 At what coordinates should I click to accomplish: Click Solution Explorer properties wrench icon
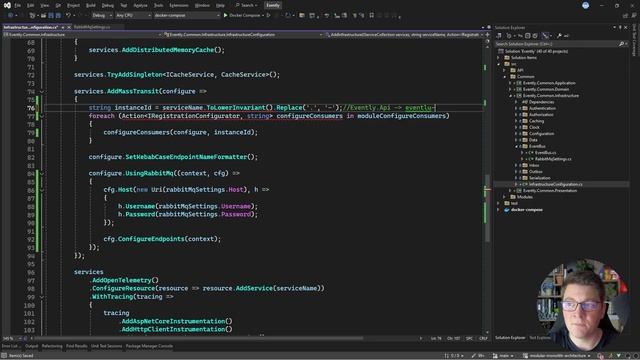(x=559, y=36)
